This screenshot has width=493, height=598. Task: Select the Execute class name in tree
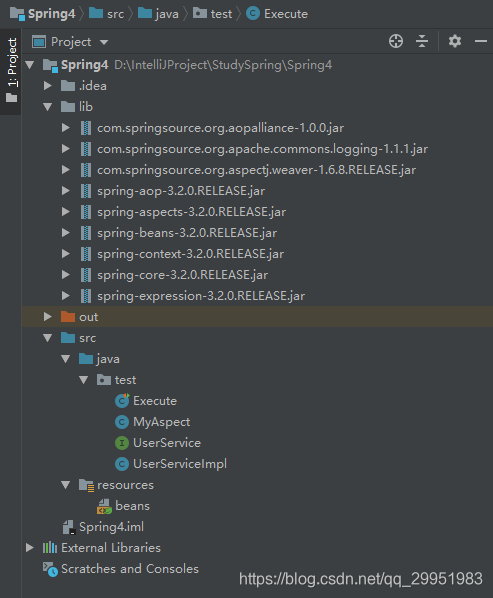[x=155, y=401]
